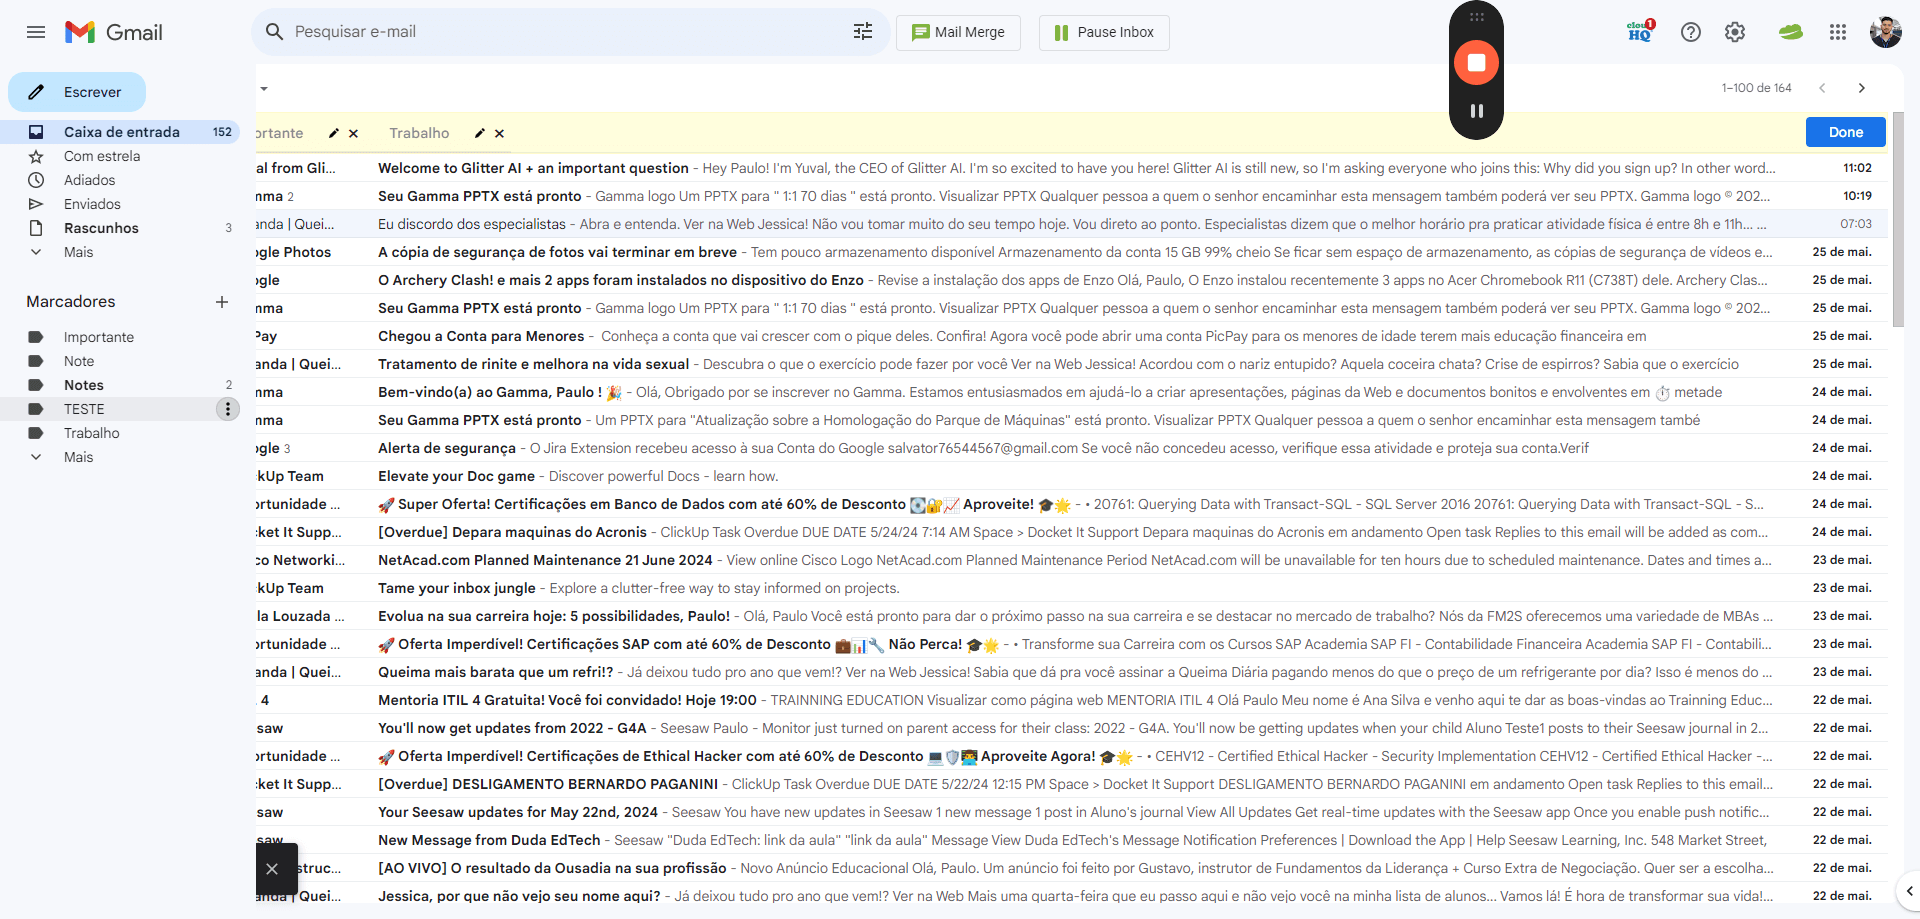
Task: Focus the Pesquisar e-mail search field
Action: pyautogui.click(x=570, y=32)
